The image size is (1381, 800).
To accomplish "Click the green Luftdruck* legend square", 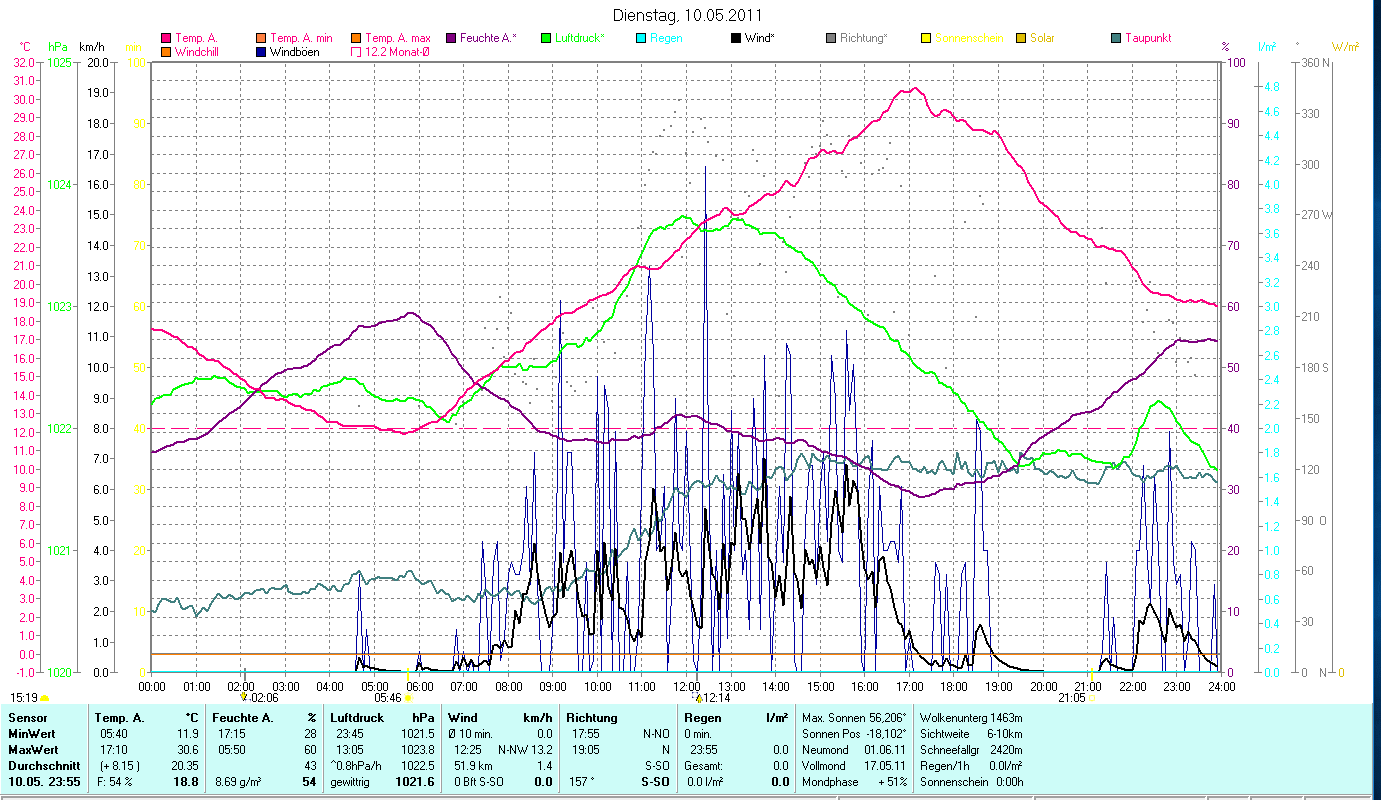I will 546,38.
